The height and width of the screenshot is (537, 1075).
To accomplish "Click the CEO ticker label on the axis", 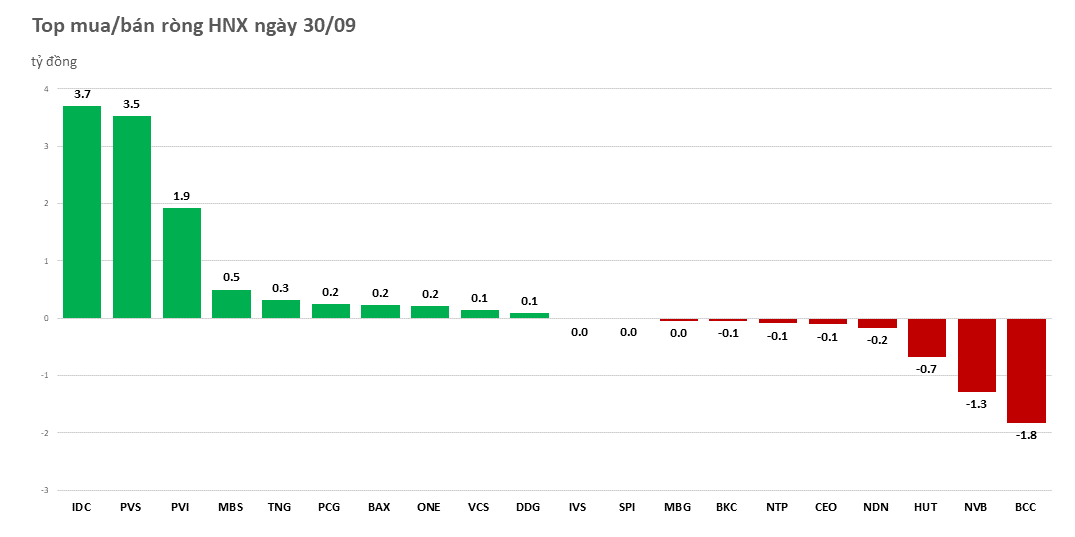I will click(x=827, y=507).
